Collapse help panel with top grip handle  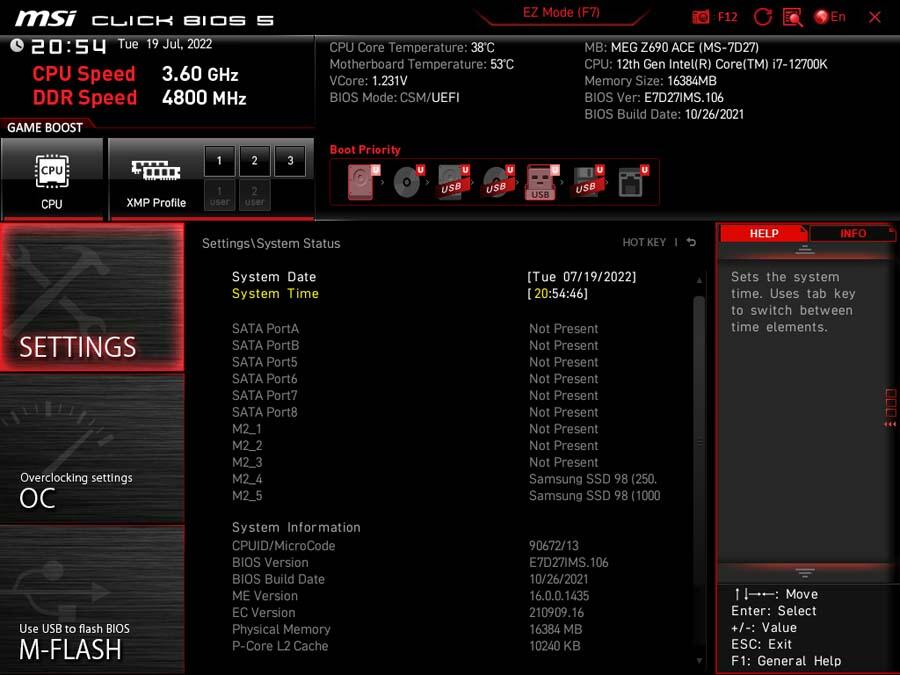tap(805, 249)
